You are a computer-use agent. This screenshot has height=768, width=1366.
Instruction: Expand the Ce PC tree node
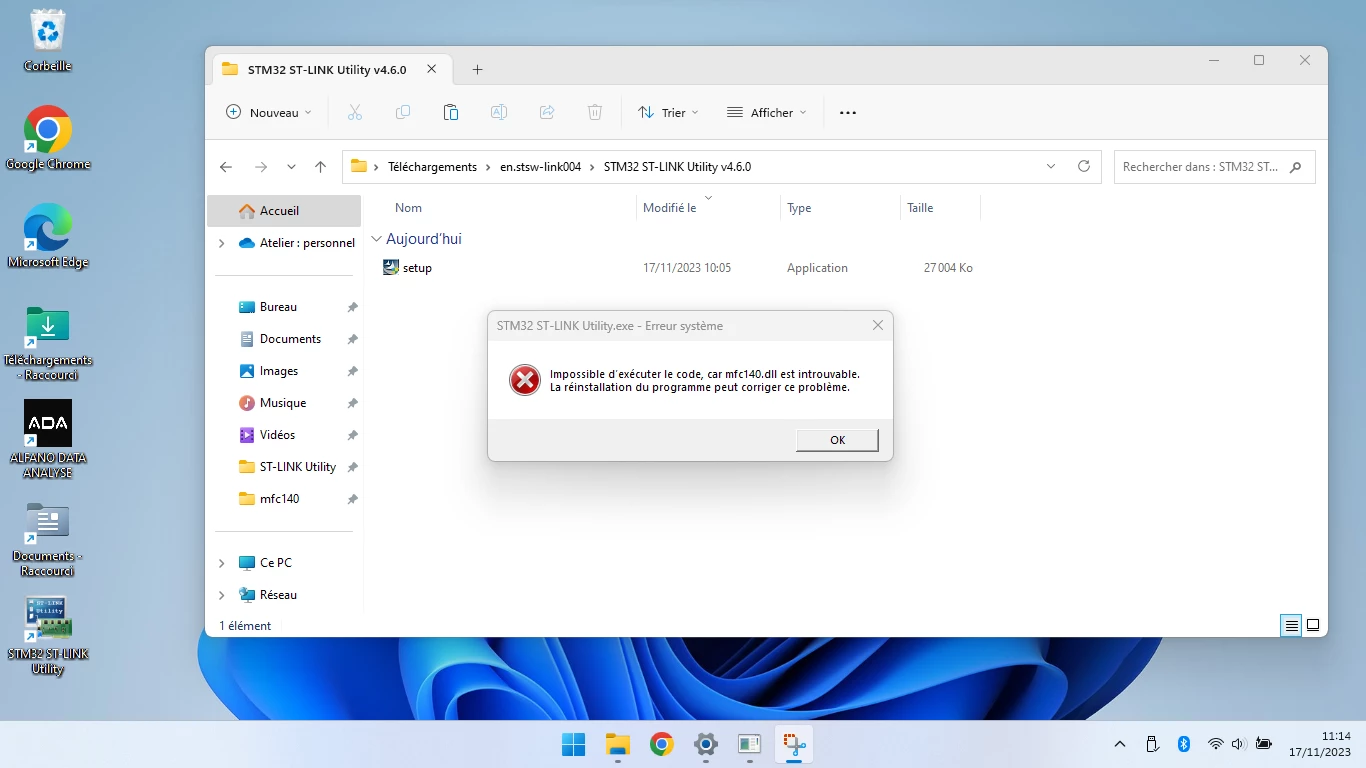222,563
